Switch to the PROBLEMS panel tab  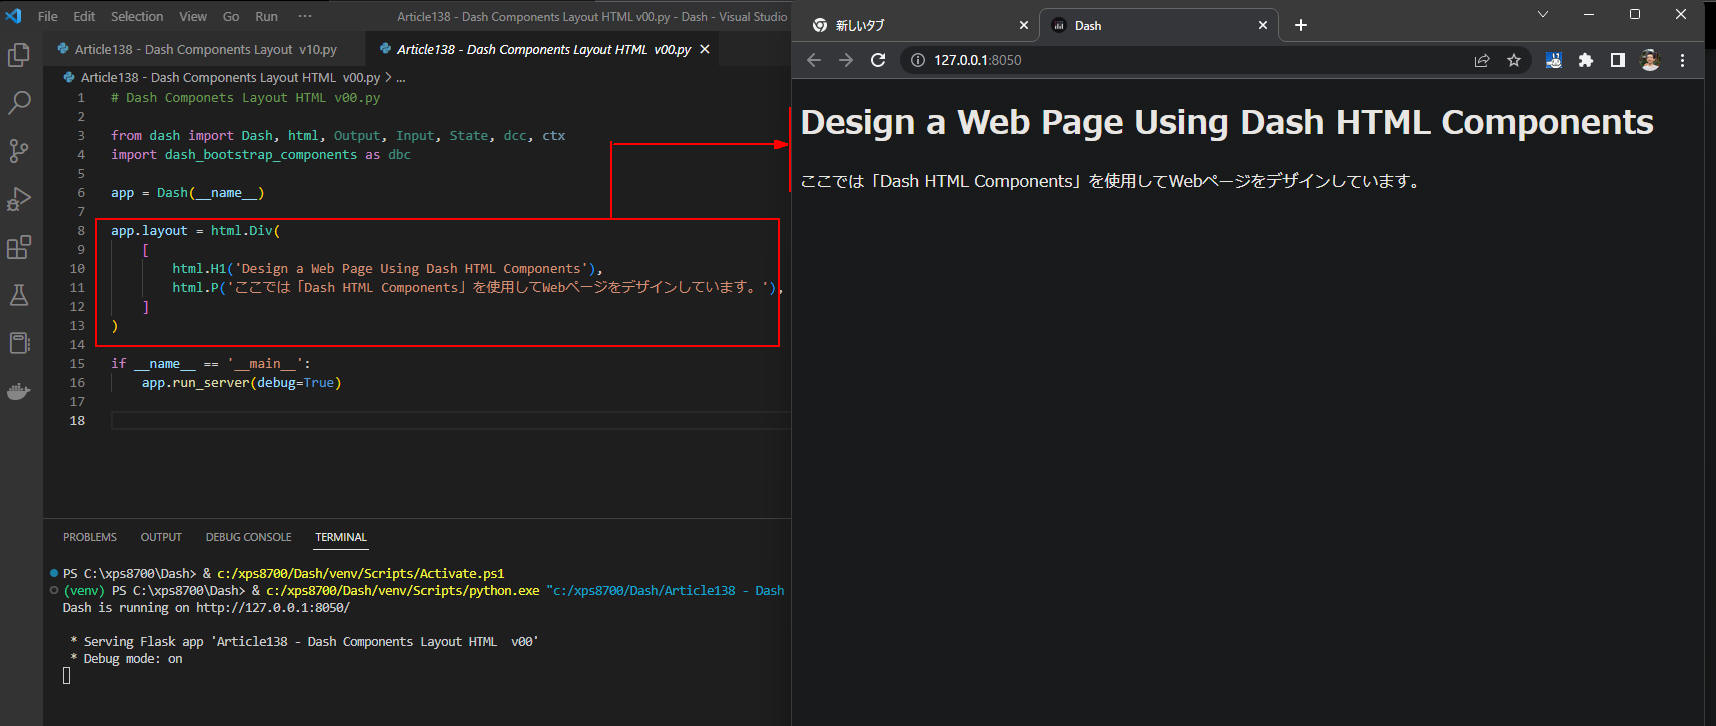90,537
